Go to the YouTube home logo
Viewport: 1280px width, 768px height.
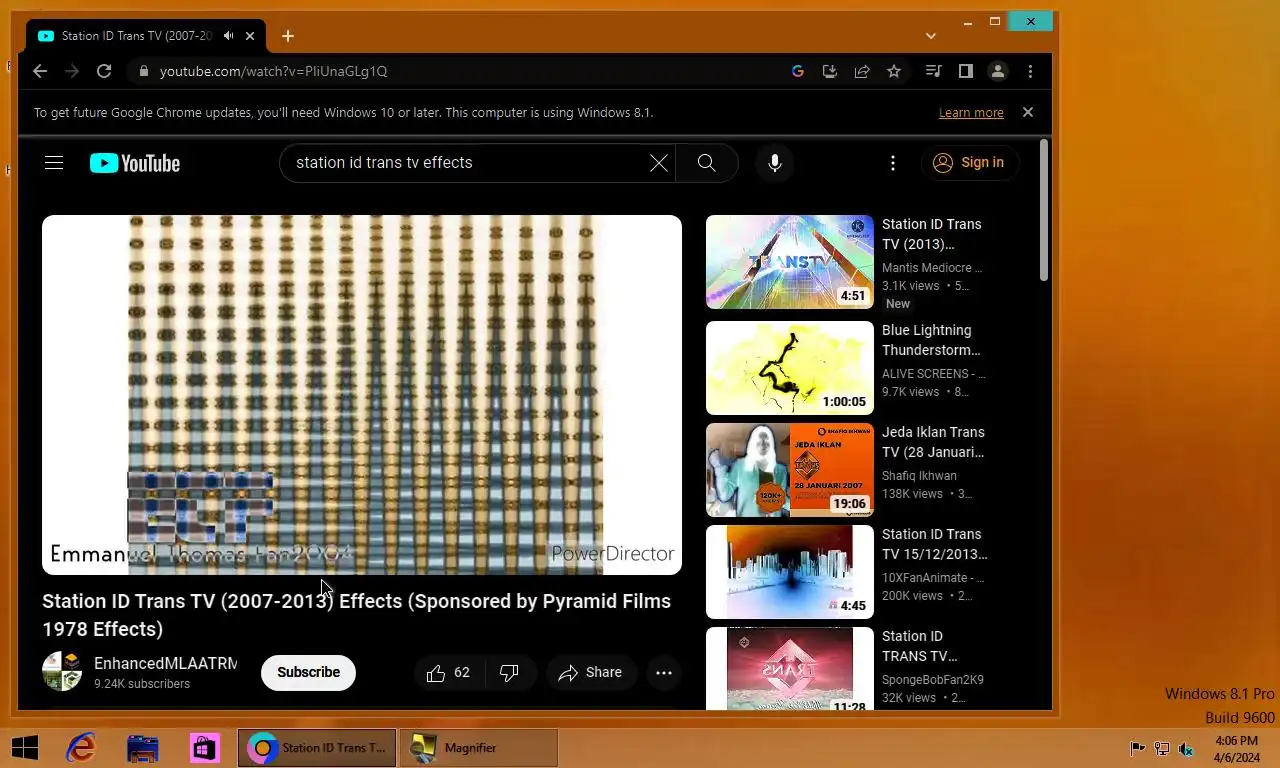pyautogui.click(x=135, y=163)
